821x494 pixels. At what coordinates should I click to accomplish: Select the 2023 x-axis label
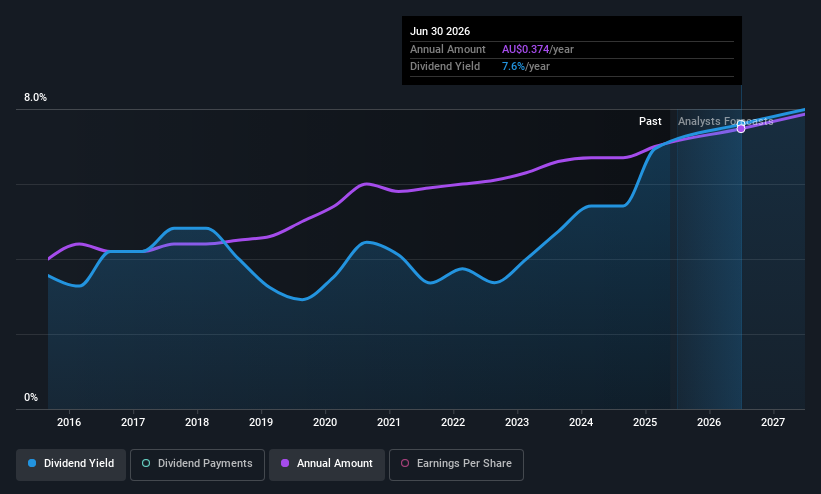click(x=517, y=422)
